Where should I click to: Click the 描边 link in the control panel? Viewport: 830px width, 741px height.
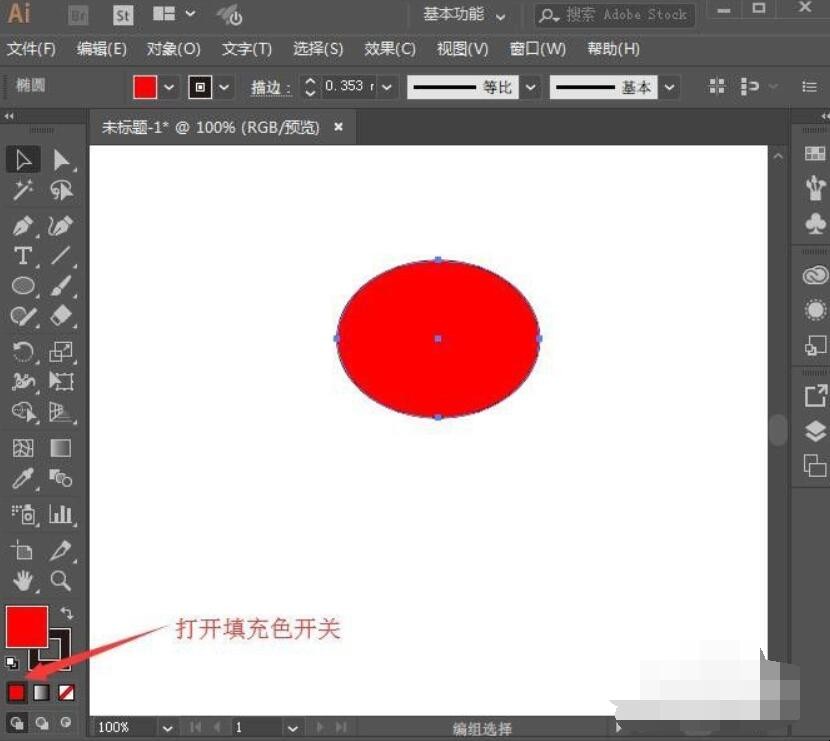(268, 87)
